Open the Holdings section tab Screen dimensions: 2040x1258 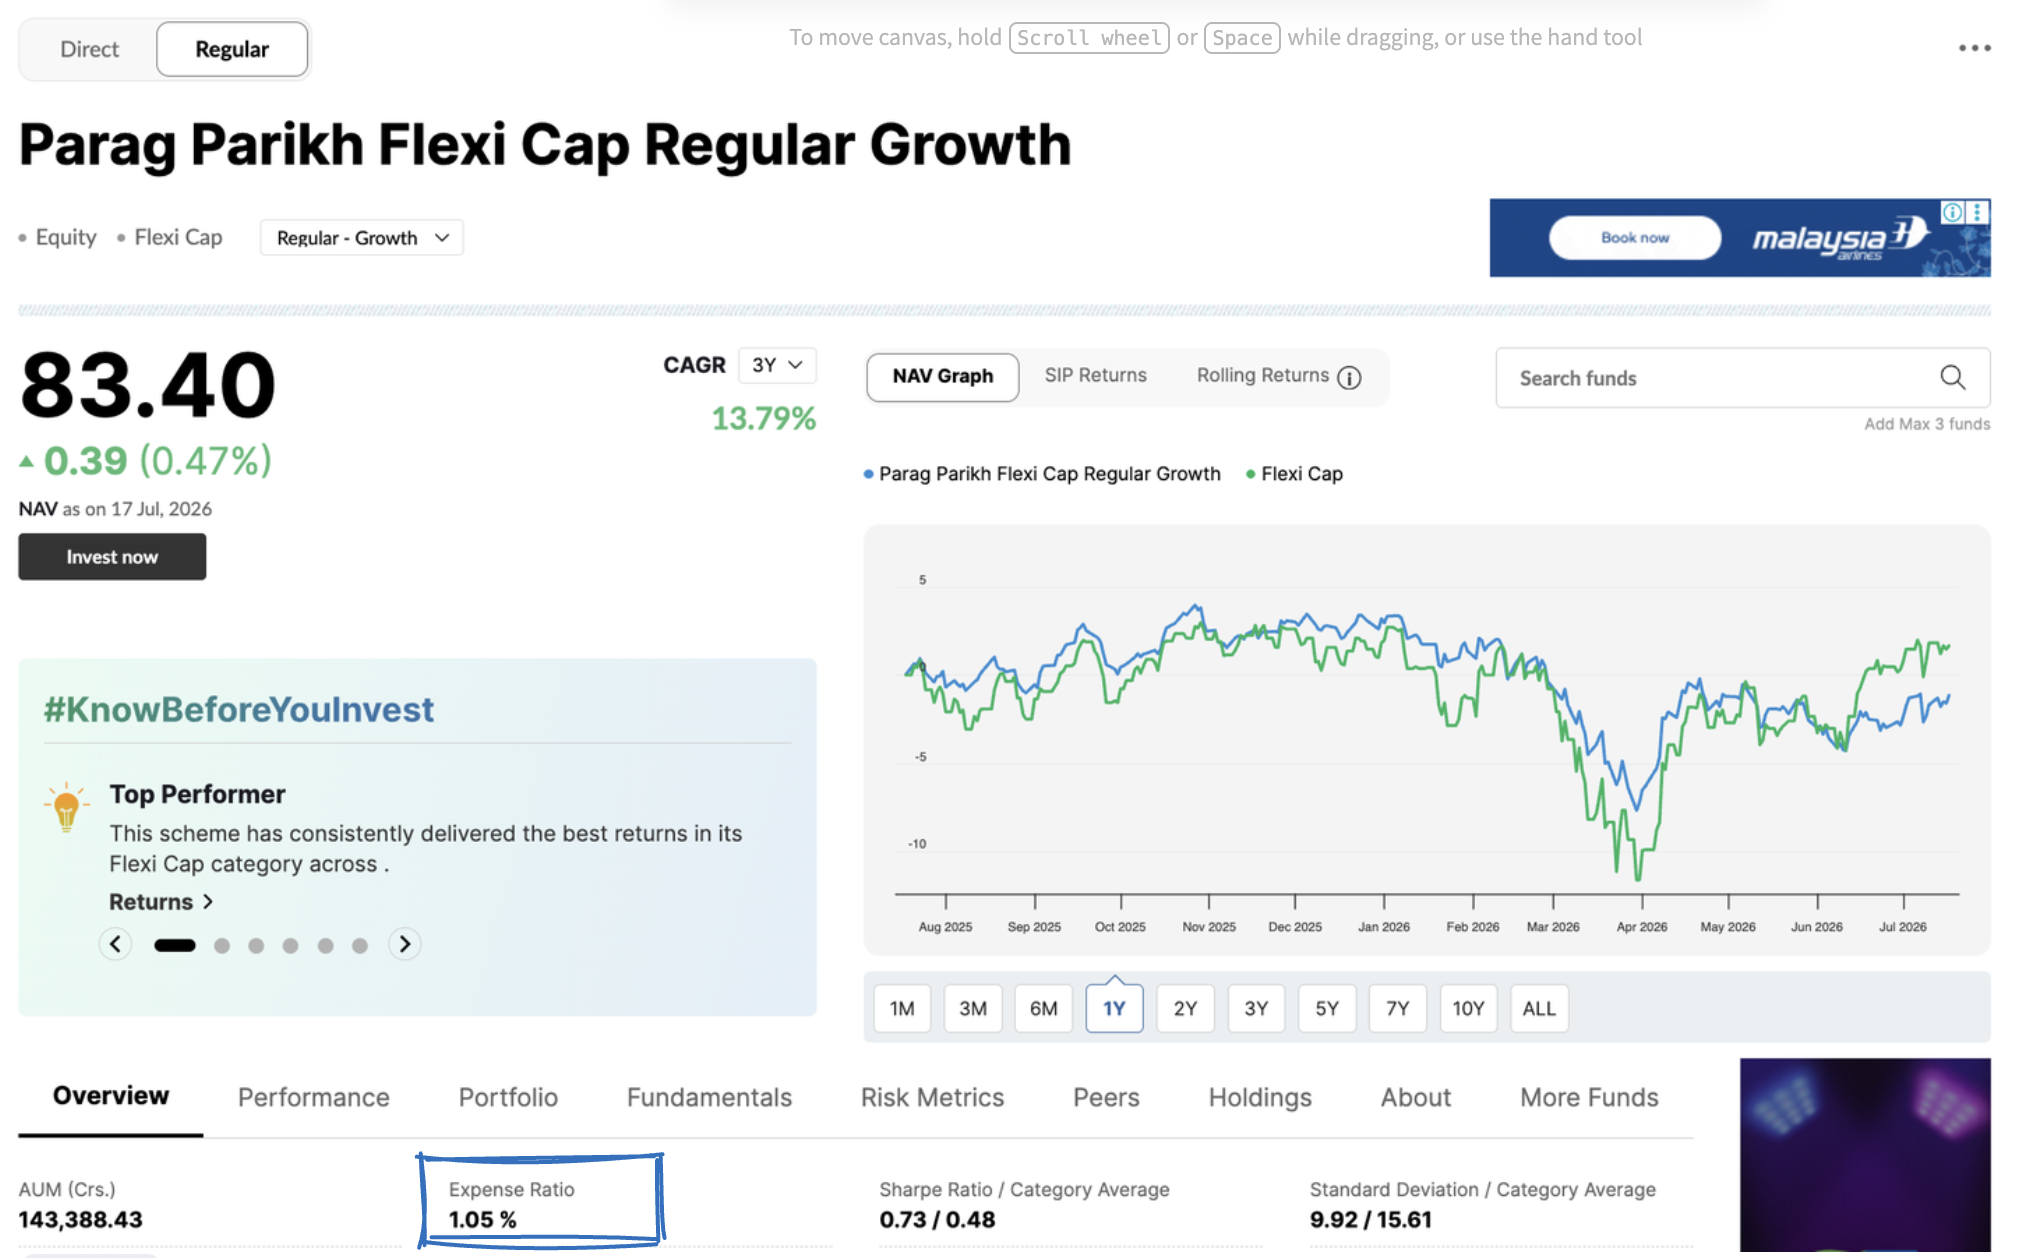point(1260,1097)
